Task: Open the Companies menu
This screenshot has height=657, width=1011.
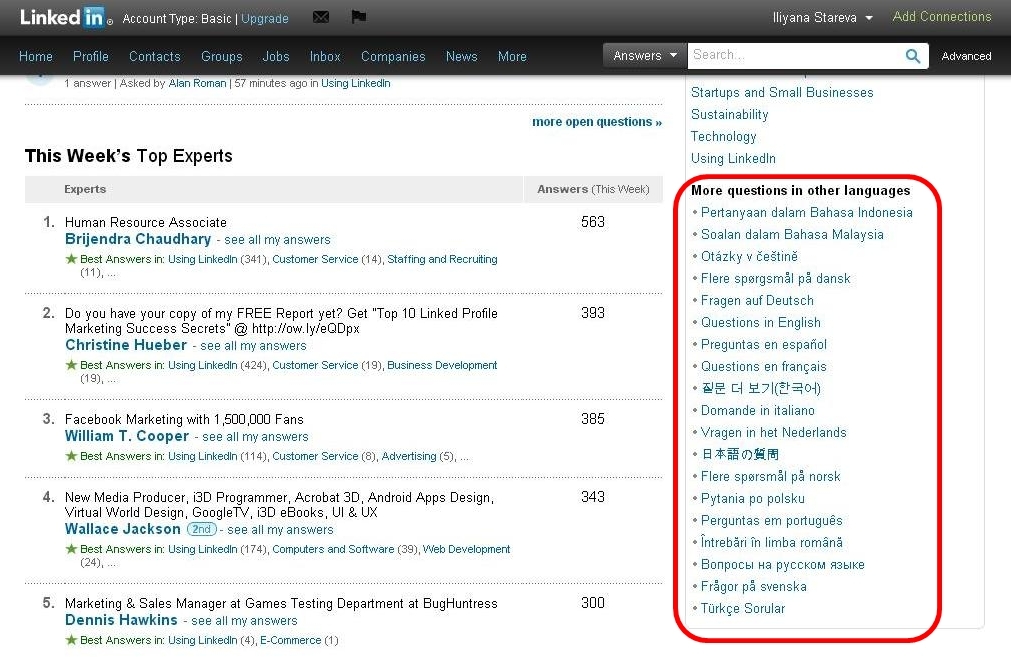Action: [x=393, y=56]
